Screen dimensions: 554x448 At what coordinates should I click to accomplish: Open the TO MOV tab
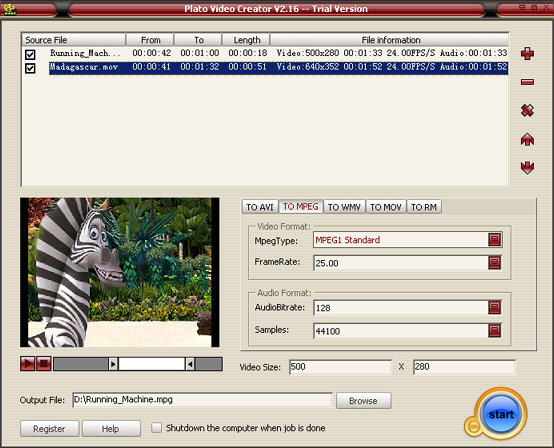[x=386, y=207]
